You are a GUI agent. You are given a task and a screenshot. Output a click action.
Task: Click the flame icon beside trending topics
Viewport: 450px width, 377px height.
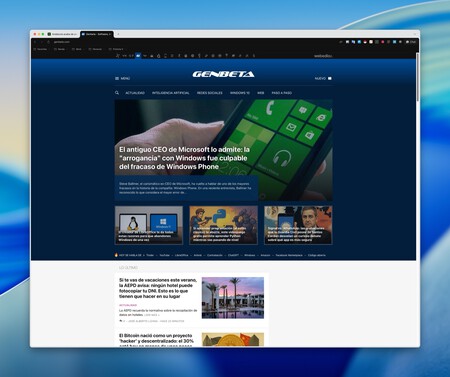(116, 255)
